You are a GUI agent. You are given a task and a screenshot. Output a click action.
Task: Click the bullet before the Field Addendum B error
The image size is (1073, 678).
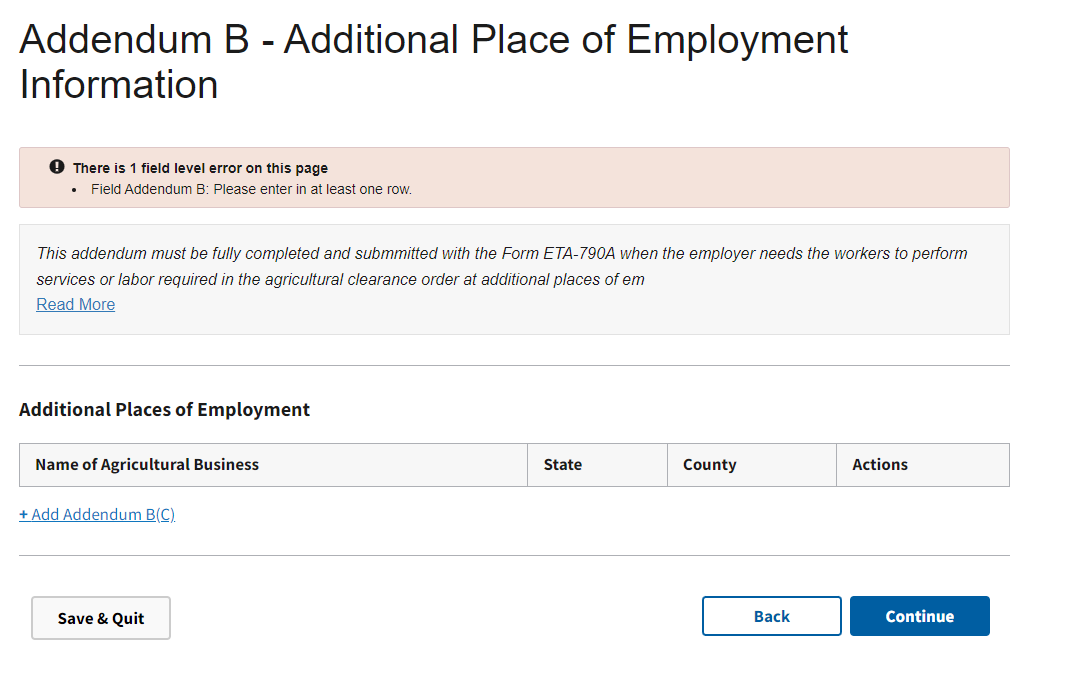coord(76,189)
